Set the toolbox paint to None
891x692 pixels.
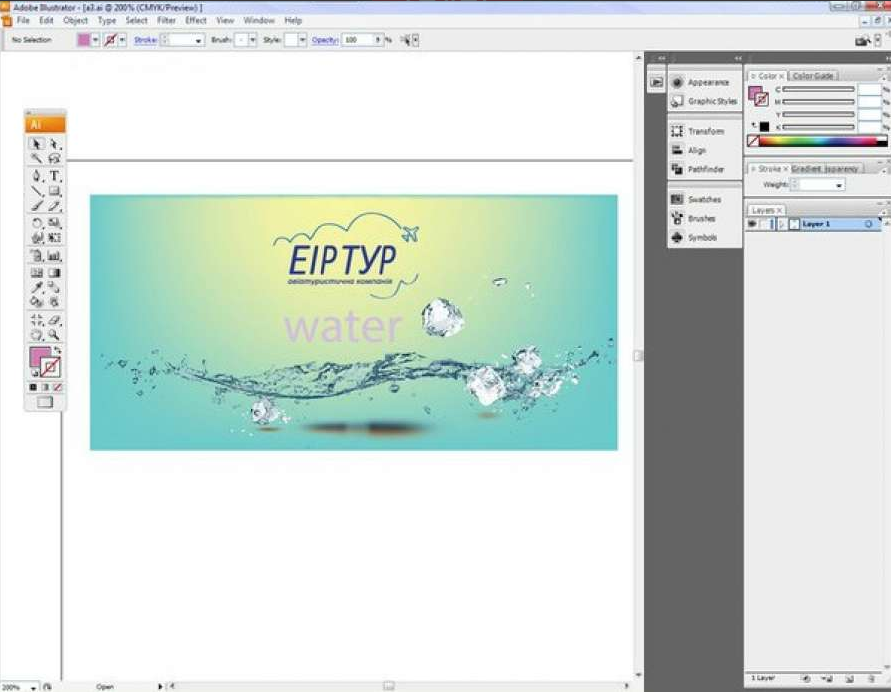[57, 387]
